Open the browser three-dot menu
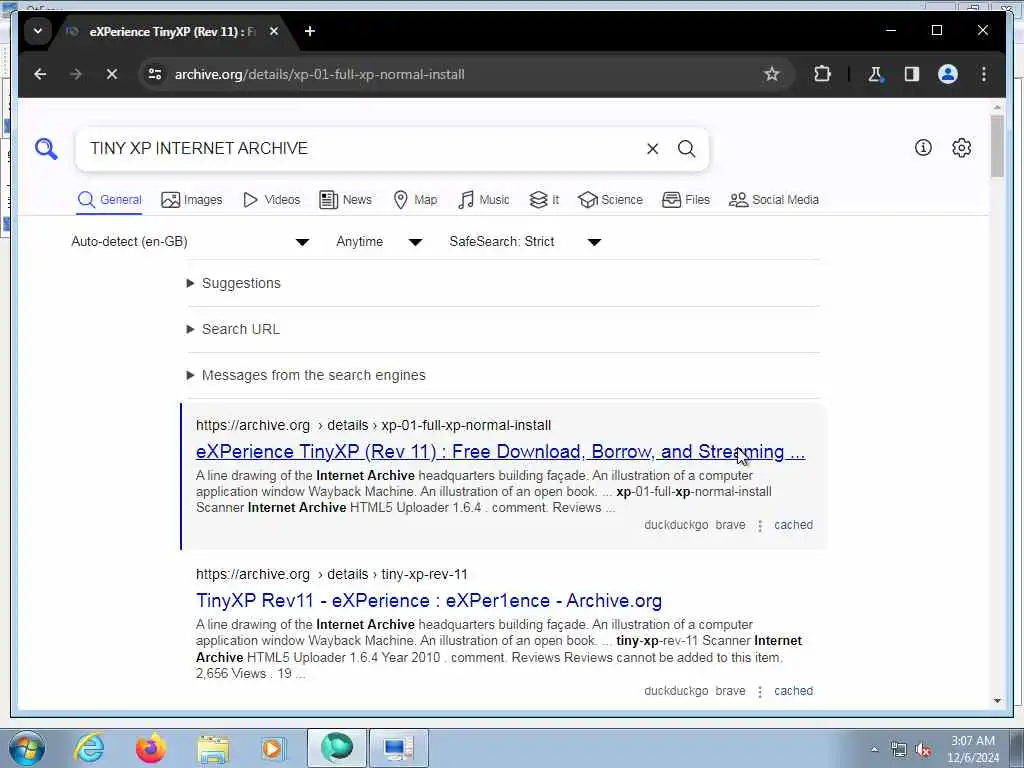Viewport: 1024px width, 768px height. 984,74
